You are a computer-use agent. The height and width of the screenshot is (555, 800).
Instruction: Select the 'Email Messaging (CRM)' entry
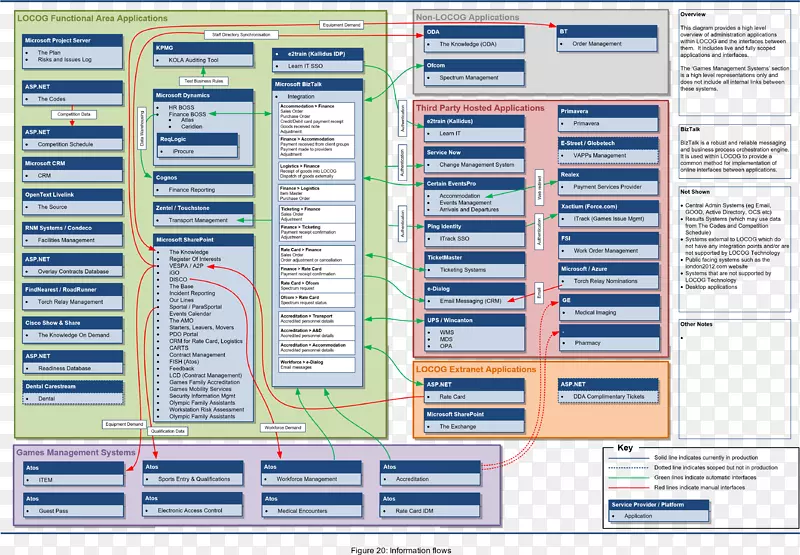click(471, 301)
